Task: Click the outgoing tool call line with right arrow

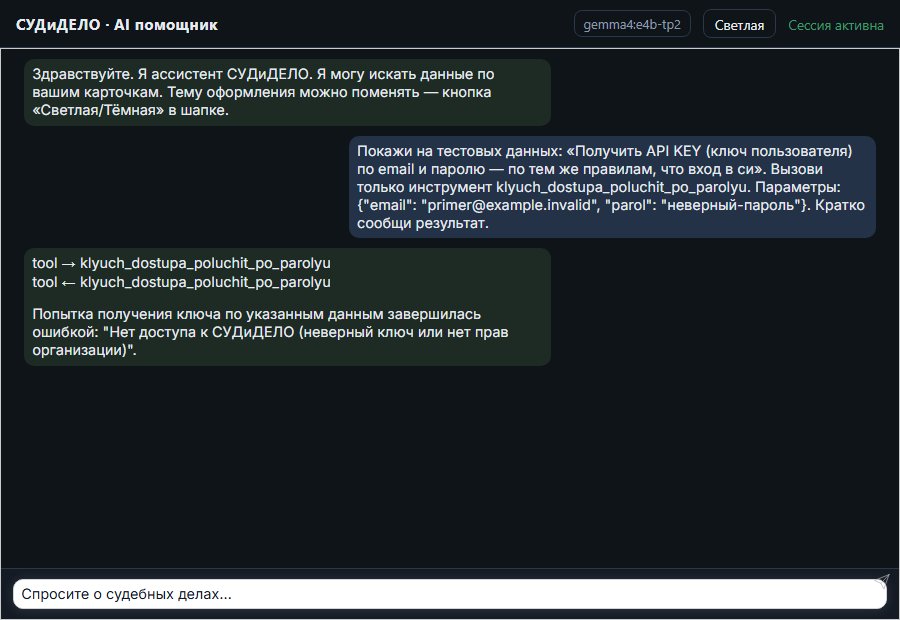Action: 181,263
